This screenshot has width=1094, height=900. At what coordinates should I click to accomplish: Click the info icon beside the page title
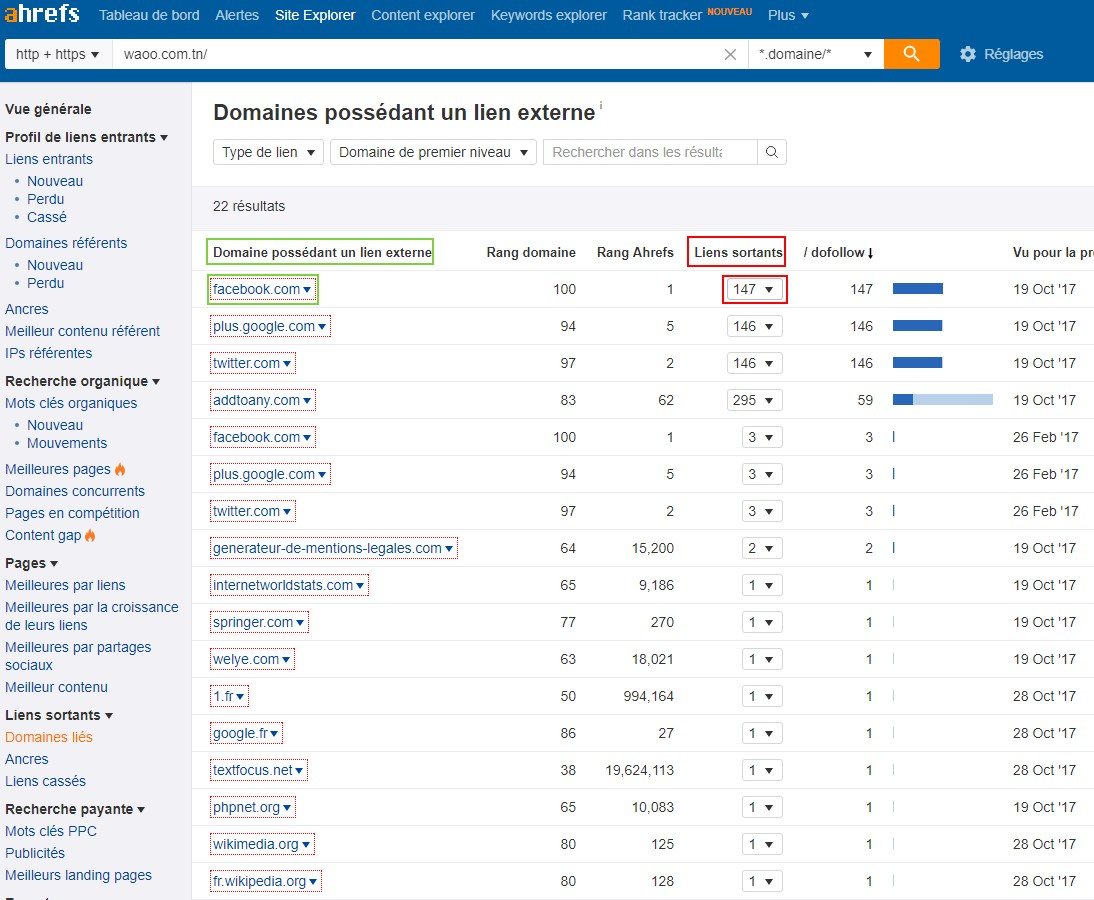tap(601, 105)
